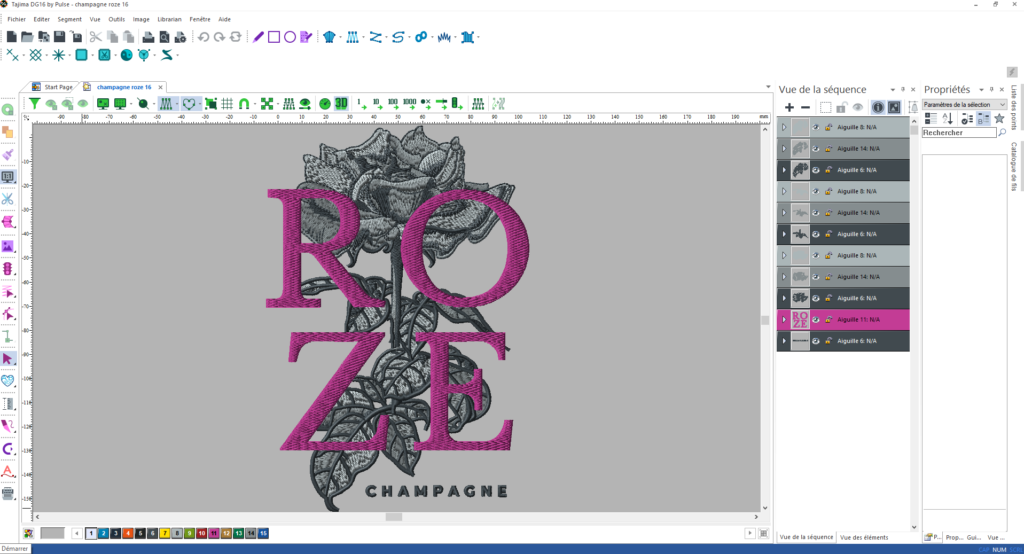Viewport: 1024px width, 554px height.
Task: Select the ROZE thumbnail in sequence list
Action: pos(800,319)
